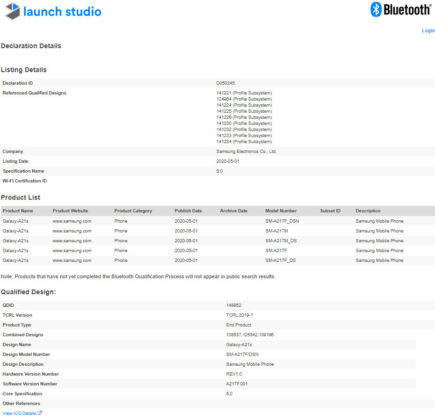Click the Description column header
Screen dimensions: 435x420
(368, 211)
